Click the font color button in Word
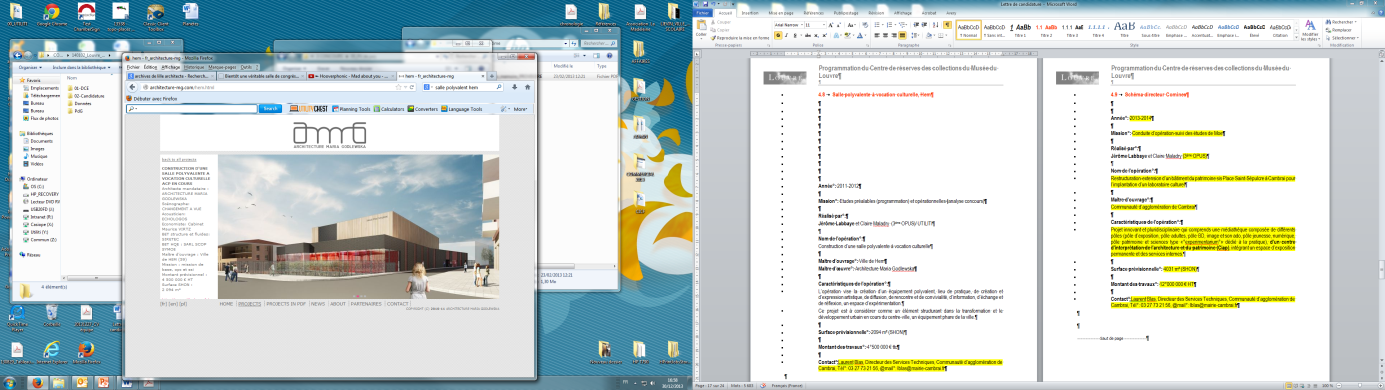 pos(860,35)
